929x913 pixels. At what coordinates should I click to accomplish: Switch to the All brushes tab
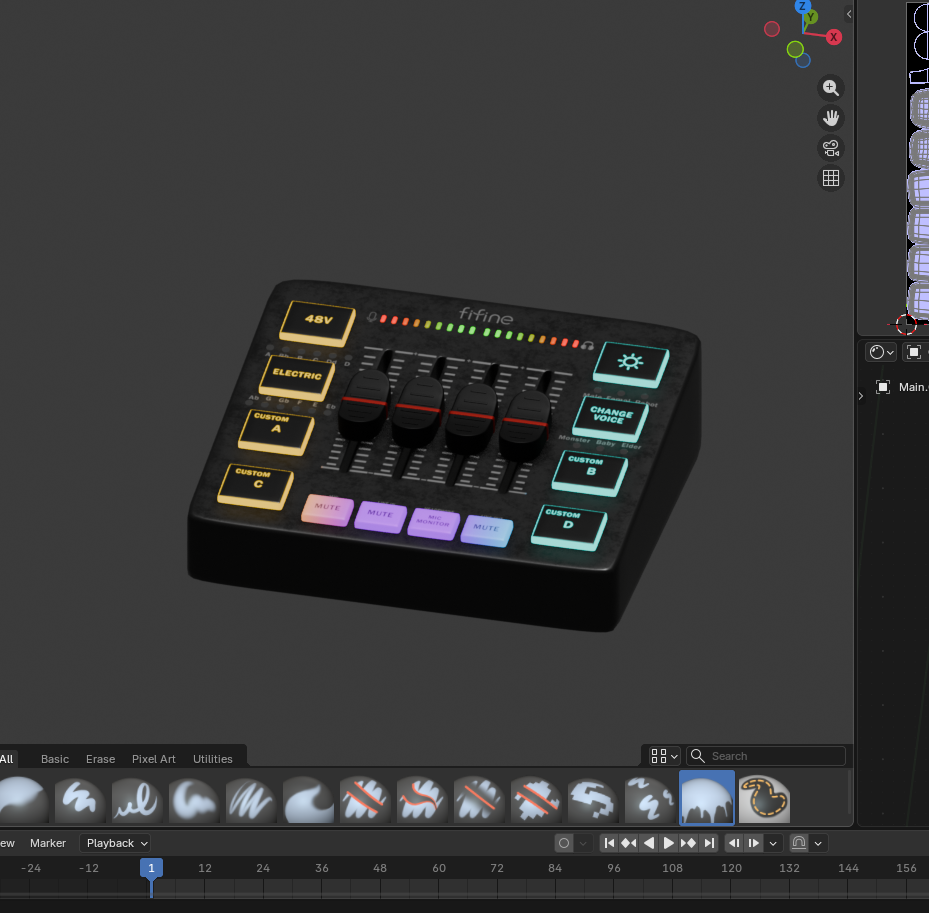tap(7, 759)
